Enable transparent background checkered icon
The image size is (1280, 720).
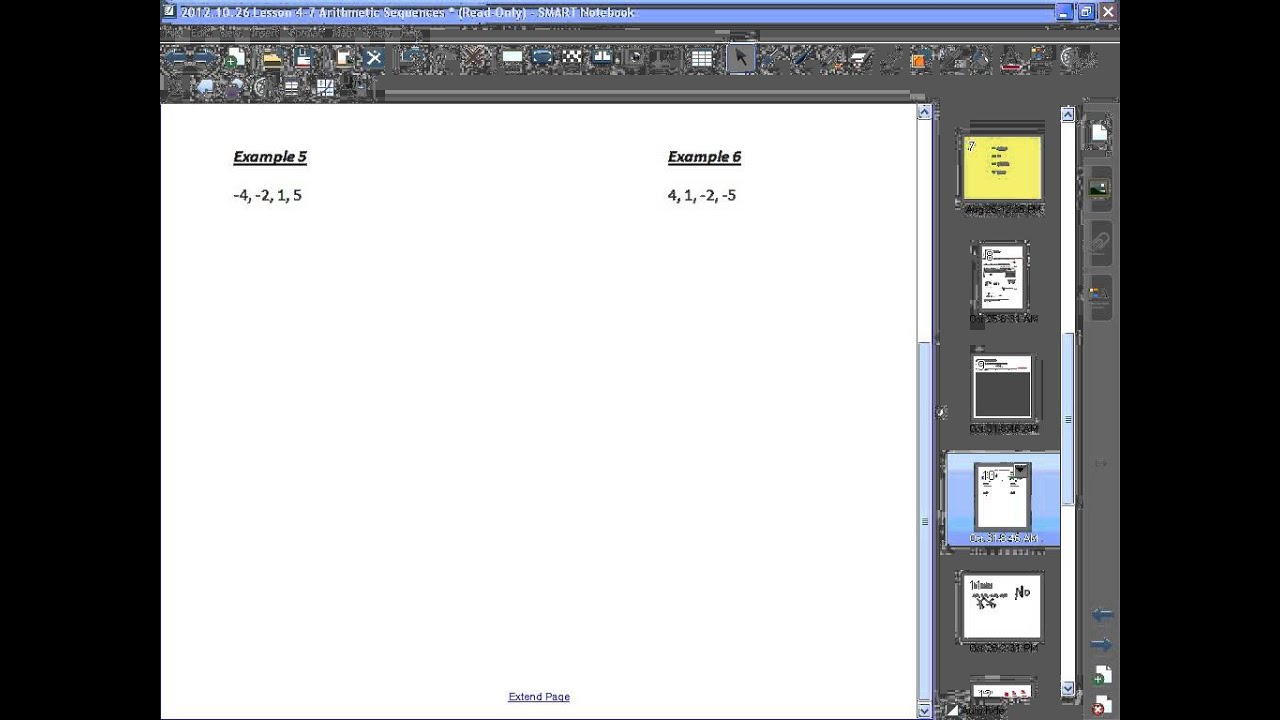click(x=572, y=57)
